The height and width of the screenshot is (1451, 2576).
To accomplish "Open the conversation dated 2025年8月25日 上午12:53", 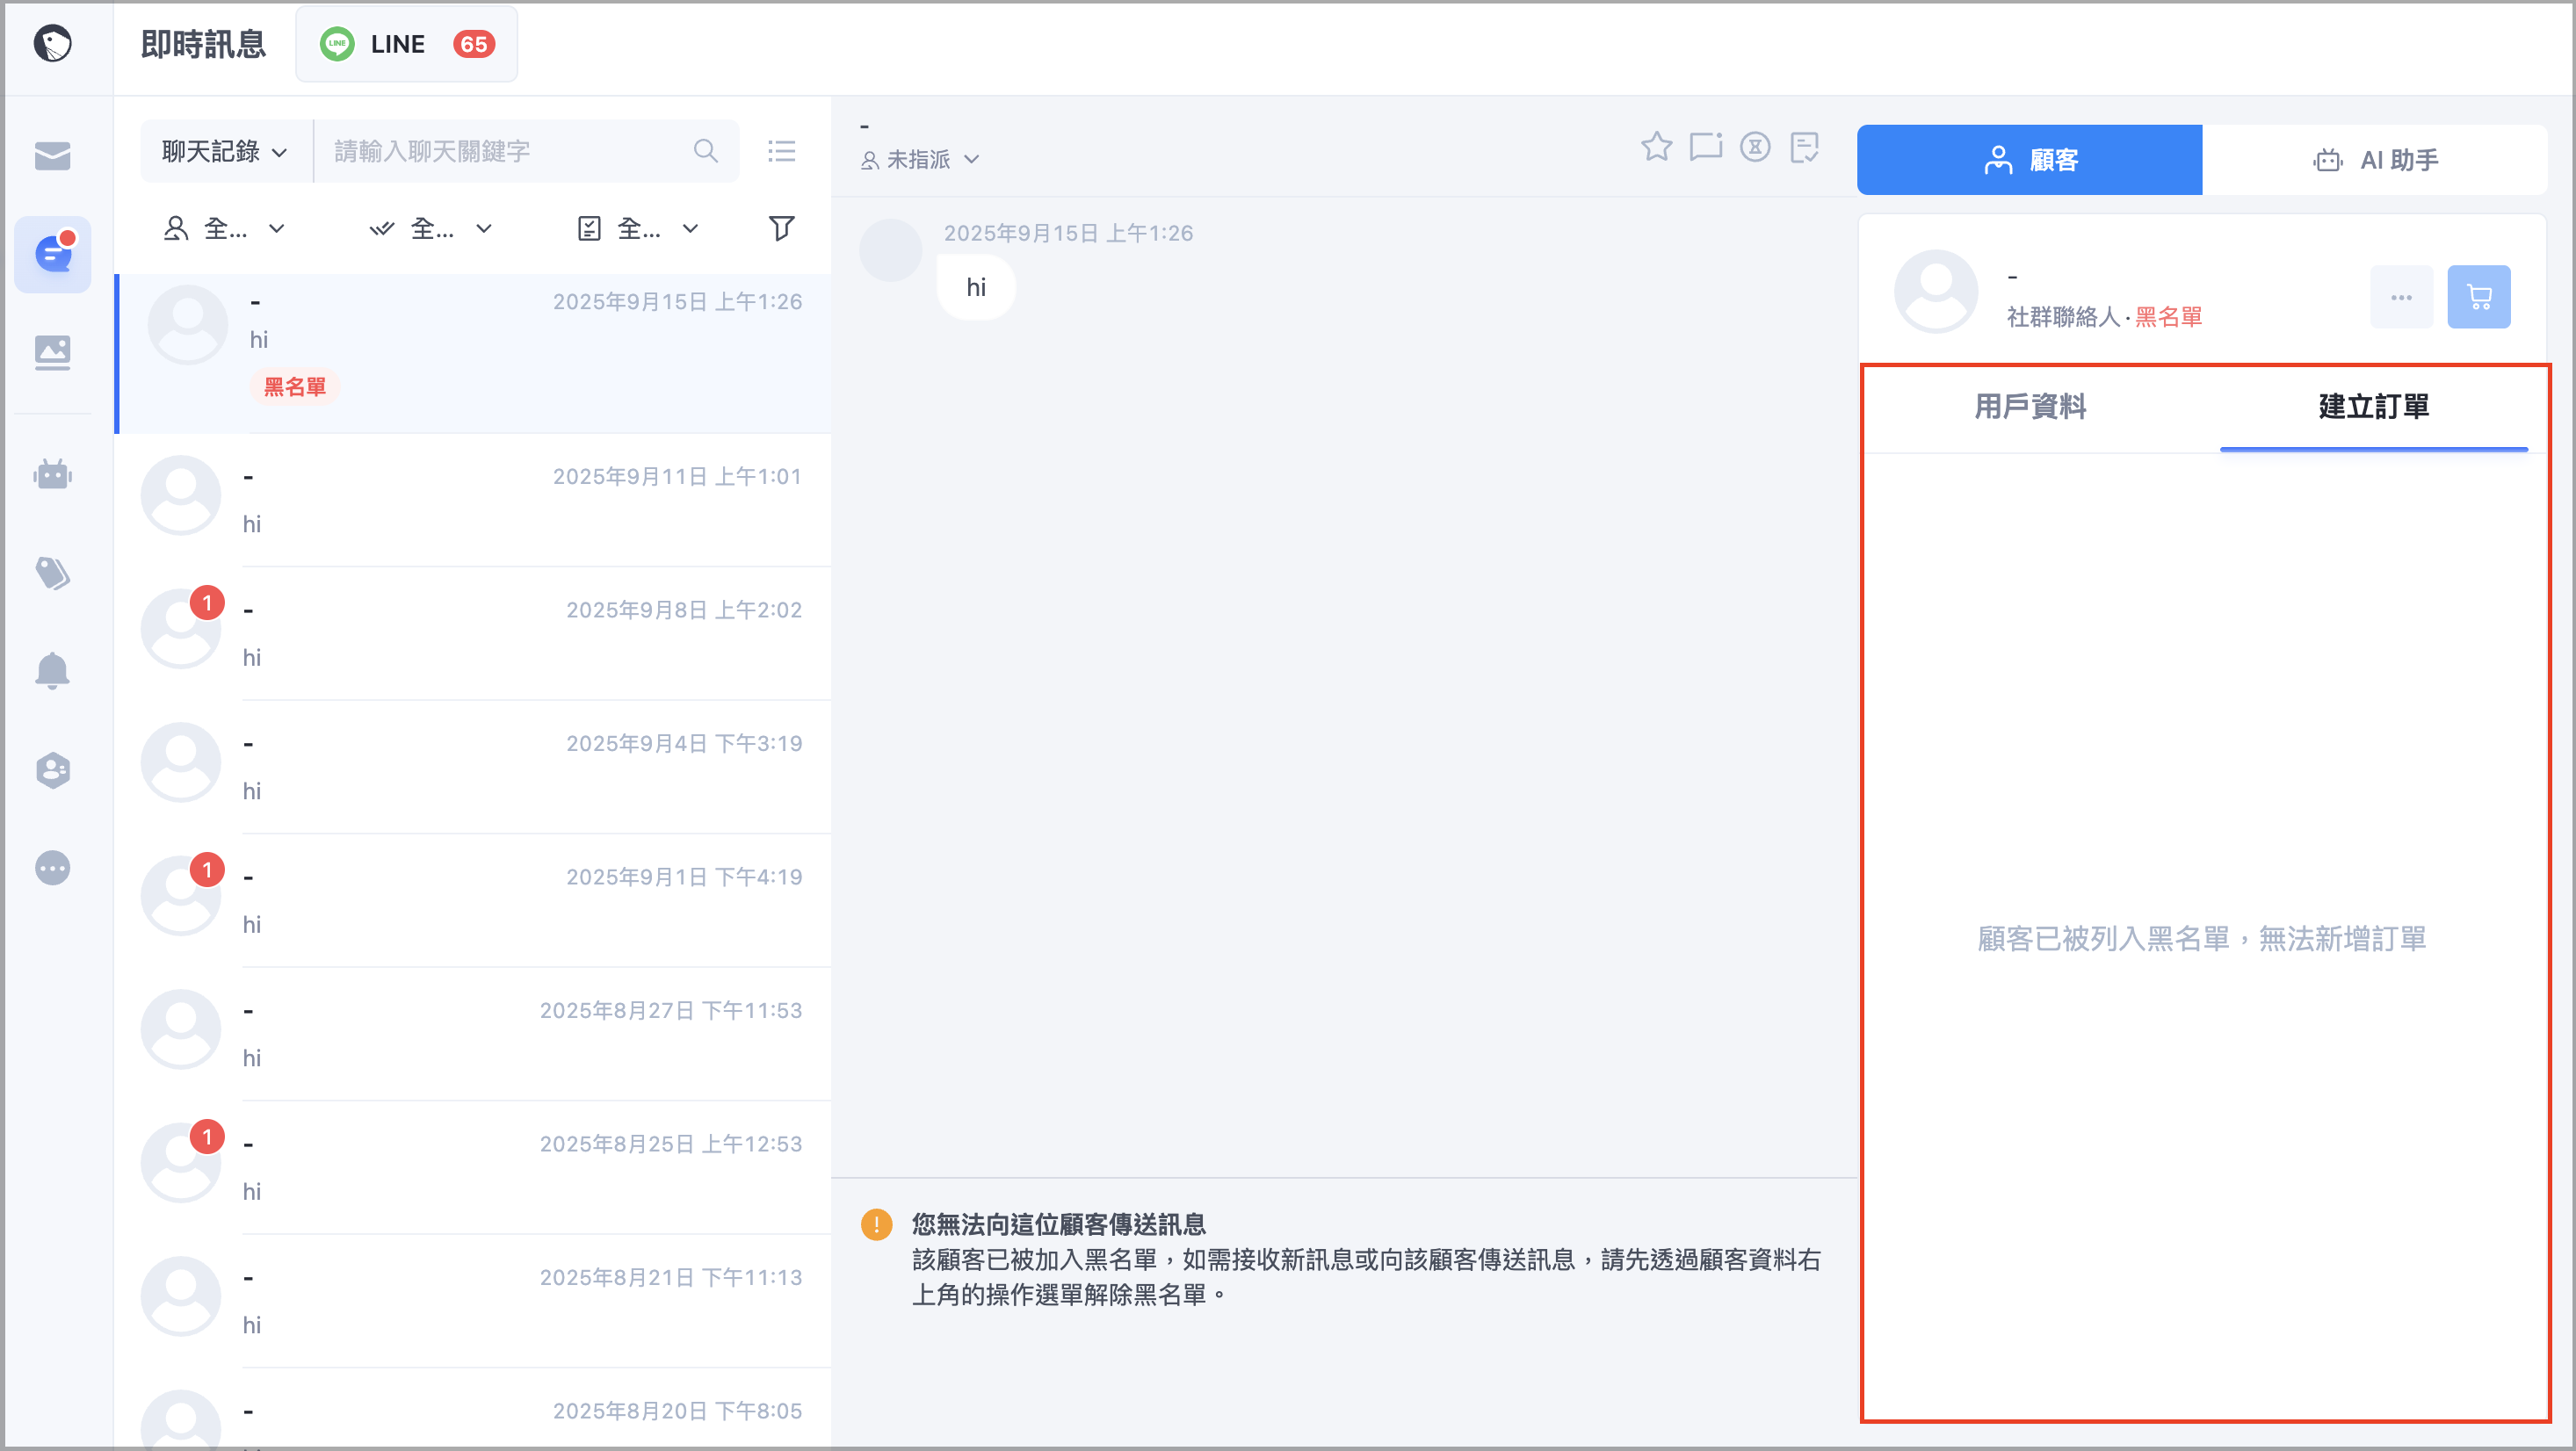I will (474, 1168).
